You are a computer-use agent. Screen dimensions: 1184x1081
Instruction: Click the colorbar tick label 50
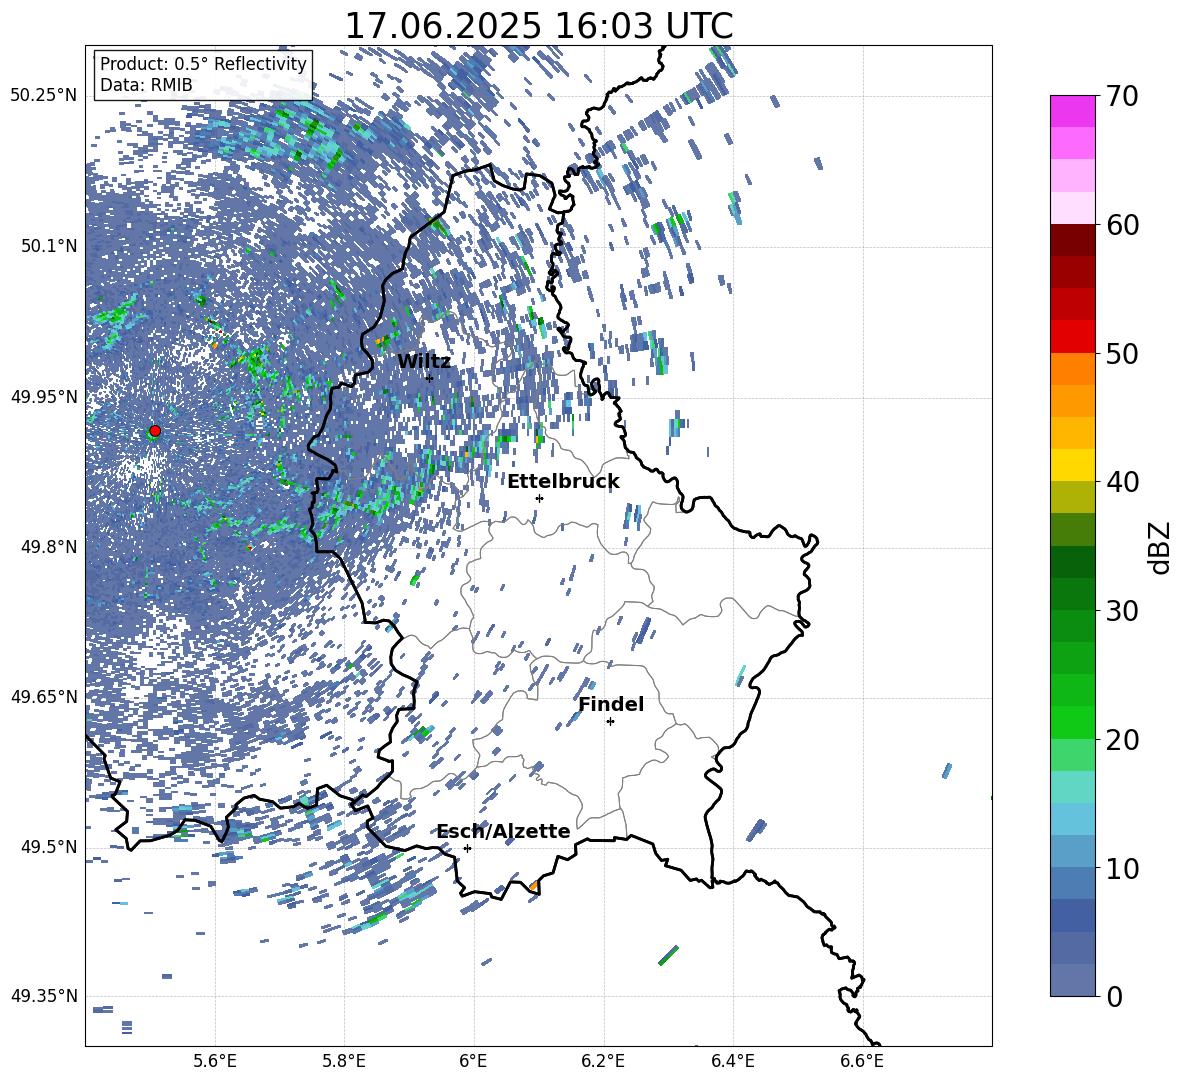coord(1123,354)
